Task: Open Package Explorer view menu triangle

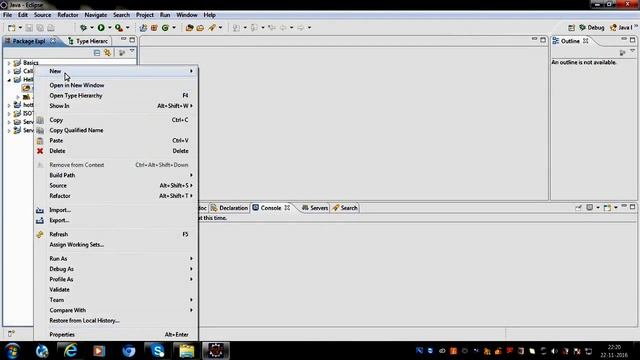Action: tap(132, 52)
